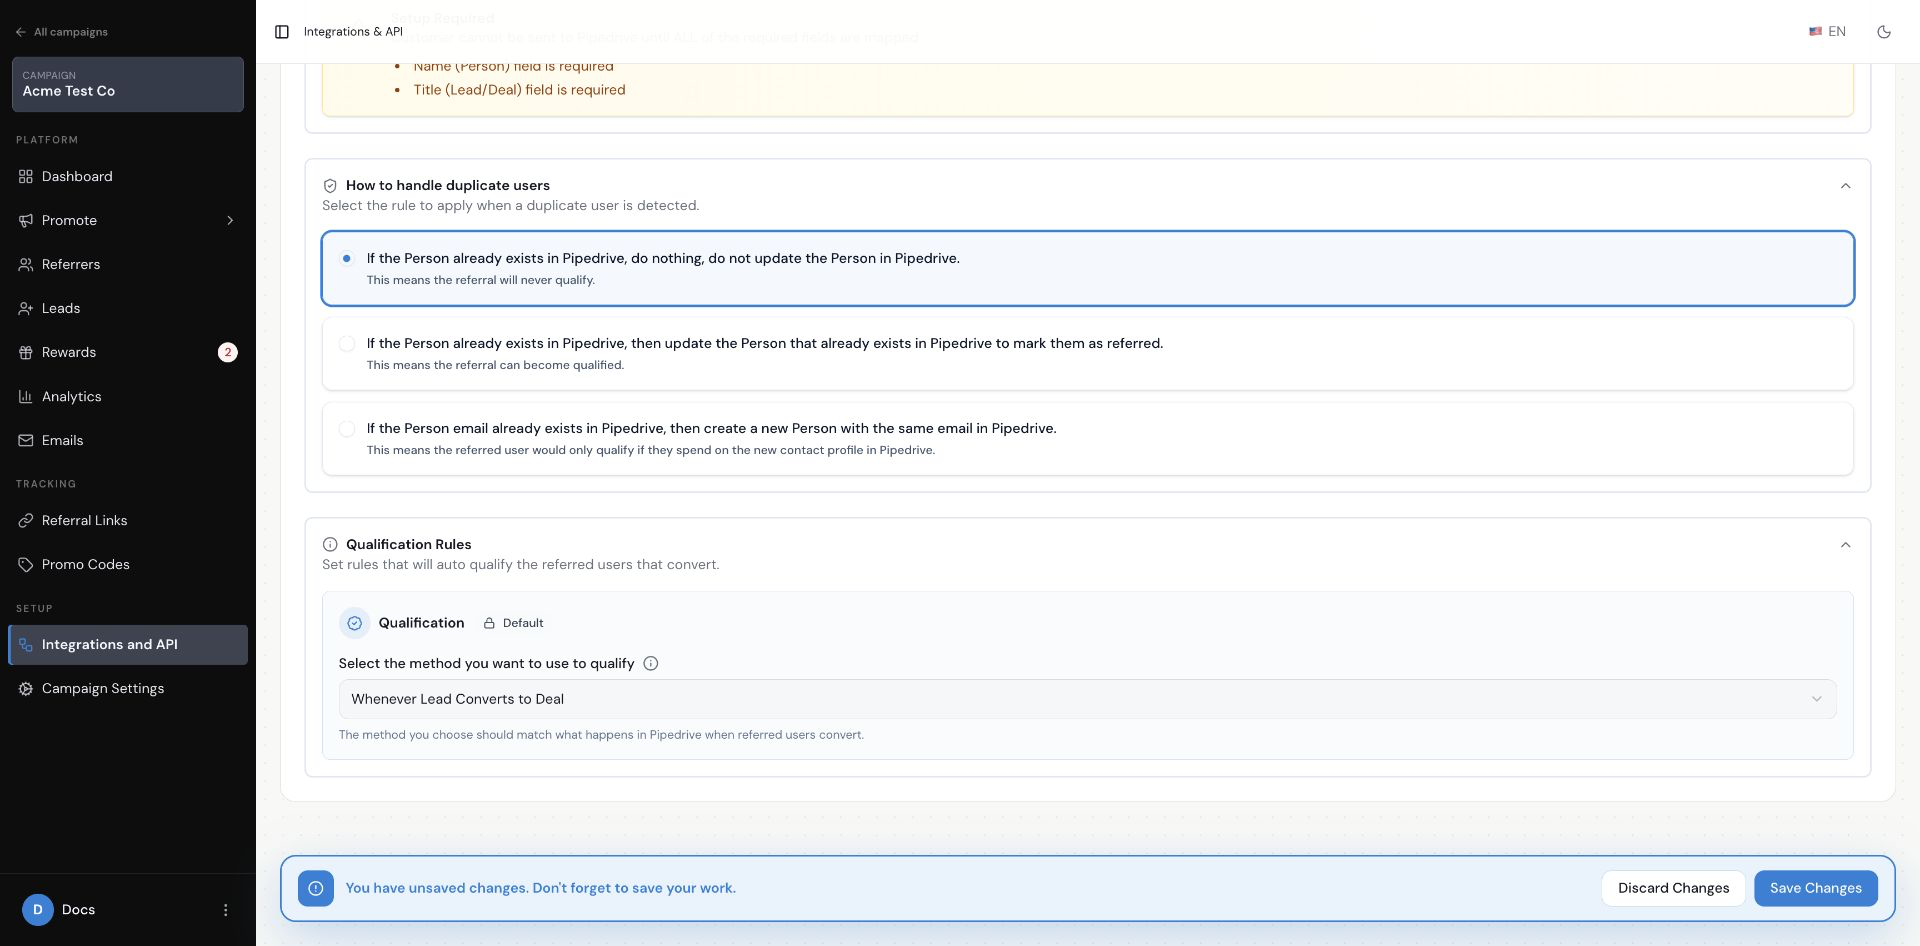Click 'Title (Lead/Deal) field is required' warning
Screen dimensions: 1920x946
click(519, 90)
